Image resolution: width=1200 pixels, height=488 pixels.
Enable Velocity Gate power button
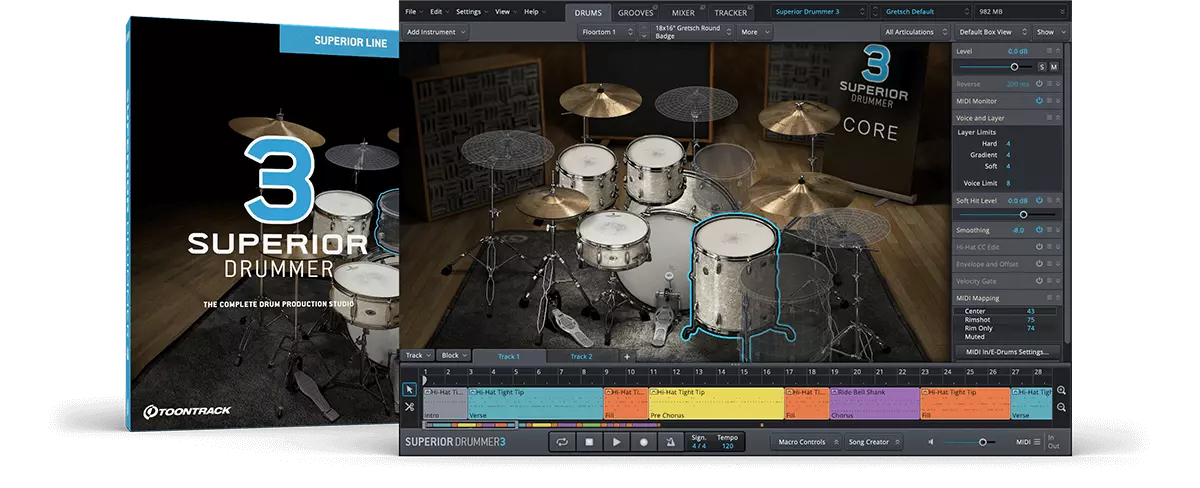coord(1039,281)
